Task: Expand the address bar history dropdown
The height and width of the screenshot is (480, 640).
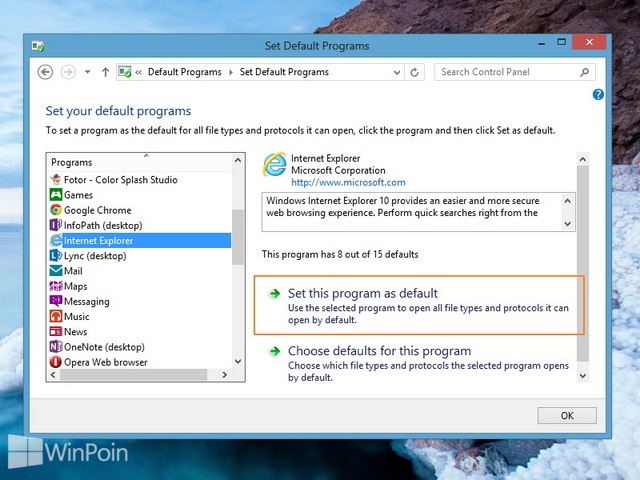Action: [397, 72]
